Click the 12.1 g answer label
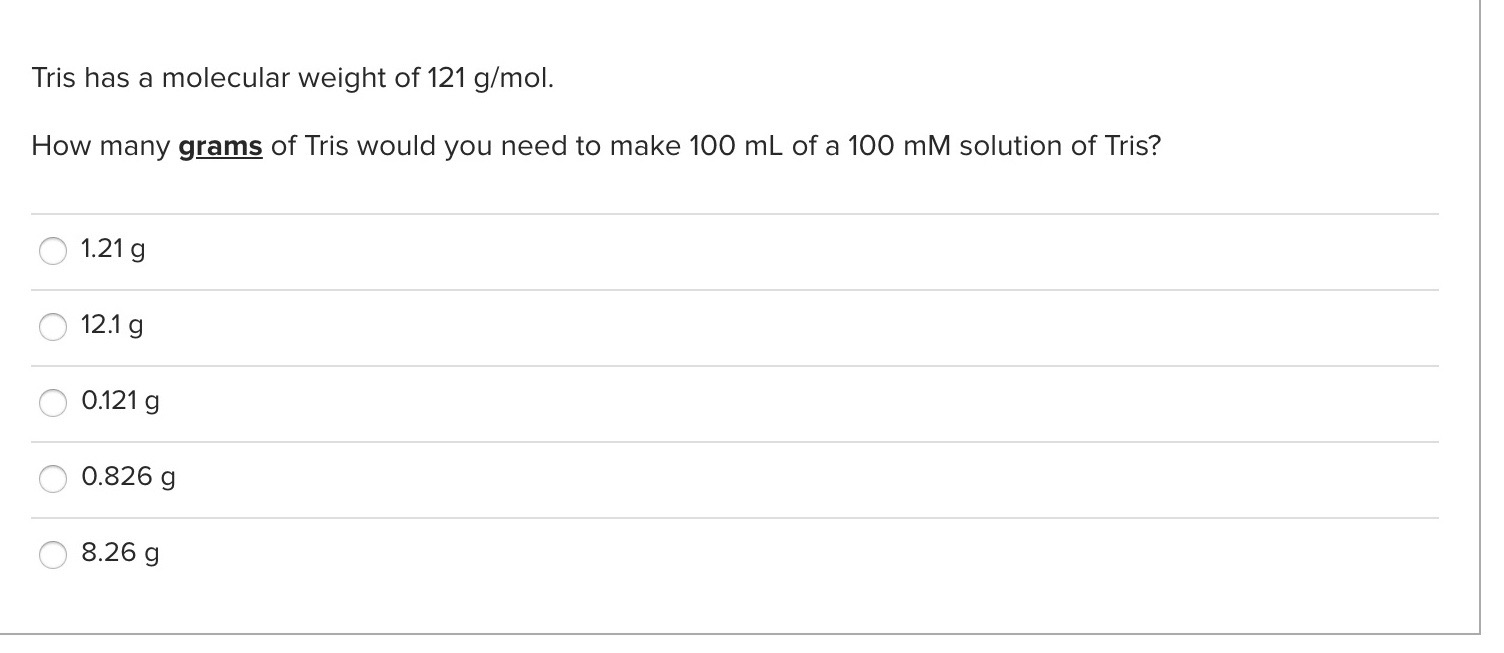 coord(110,325)
